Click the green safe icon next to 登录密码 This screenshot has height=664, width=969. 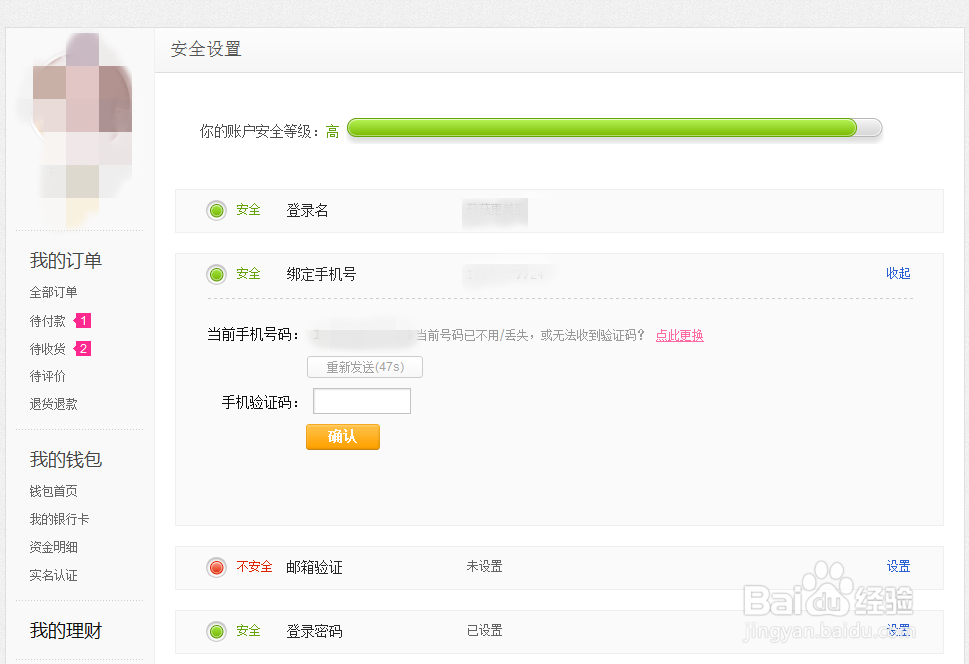coord(217,631)
